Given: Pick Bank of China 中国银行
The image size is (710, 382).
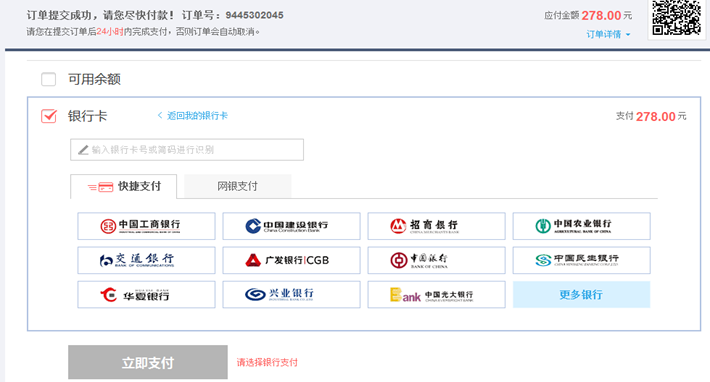Looking at the screenshot, I should pos(436,260).
